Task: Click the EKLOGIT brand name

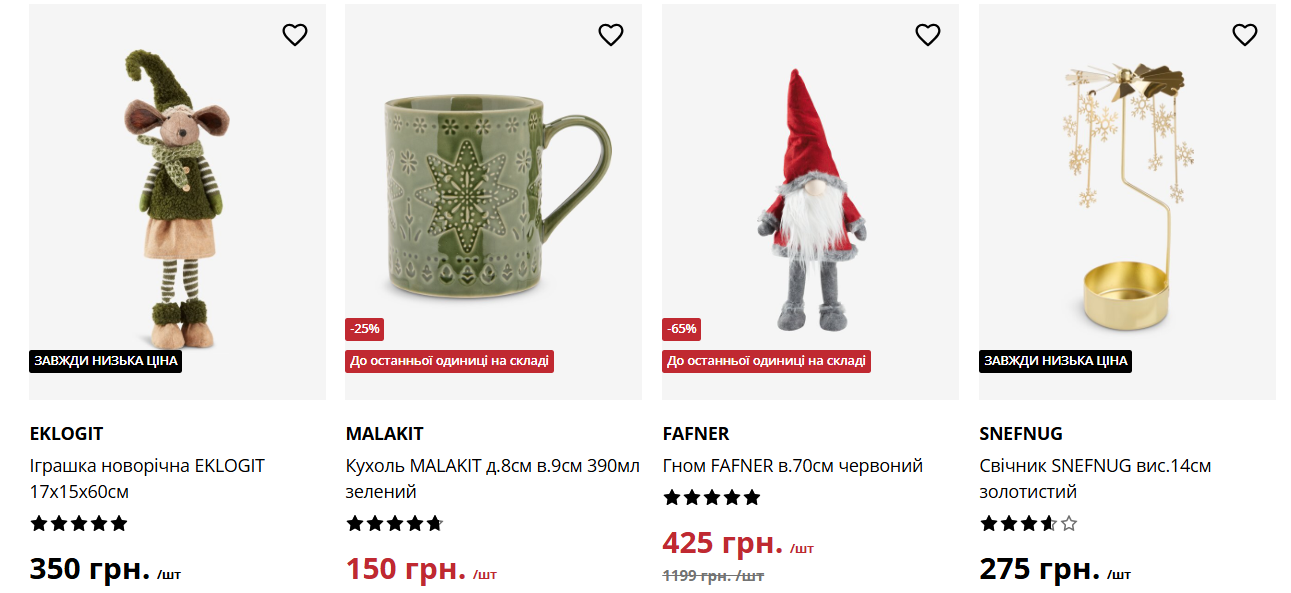Action: (x=66, y=434)
